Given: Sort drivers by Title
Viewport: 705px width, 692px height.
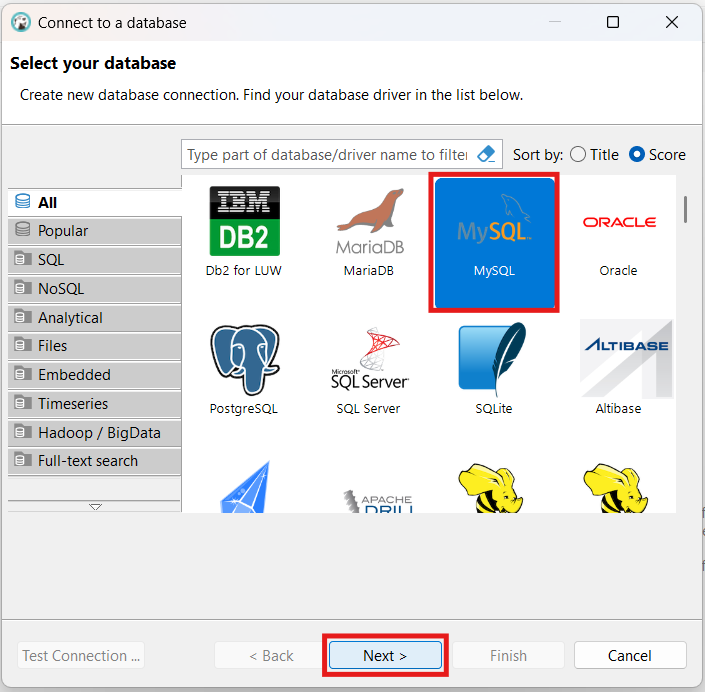Looking at the screenshot, I should point(594,155).
